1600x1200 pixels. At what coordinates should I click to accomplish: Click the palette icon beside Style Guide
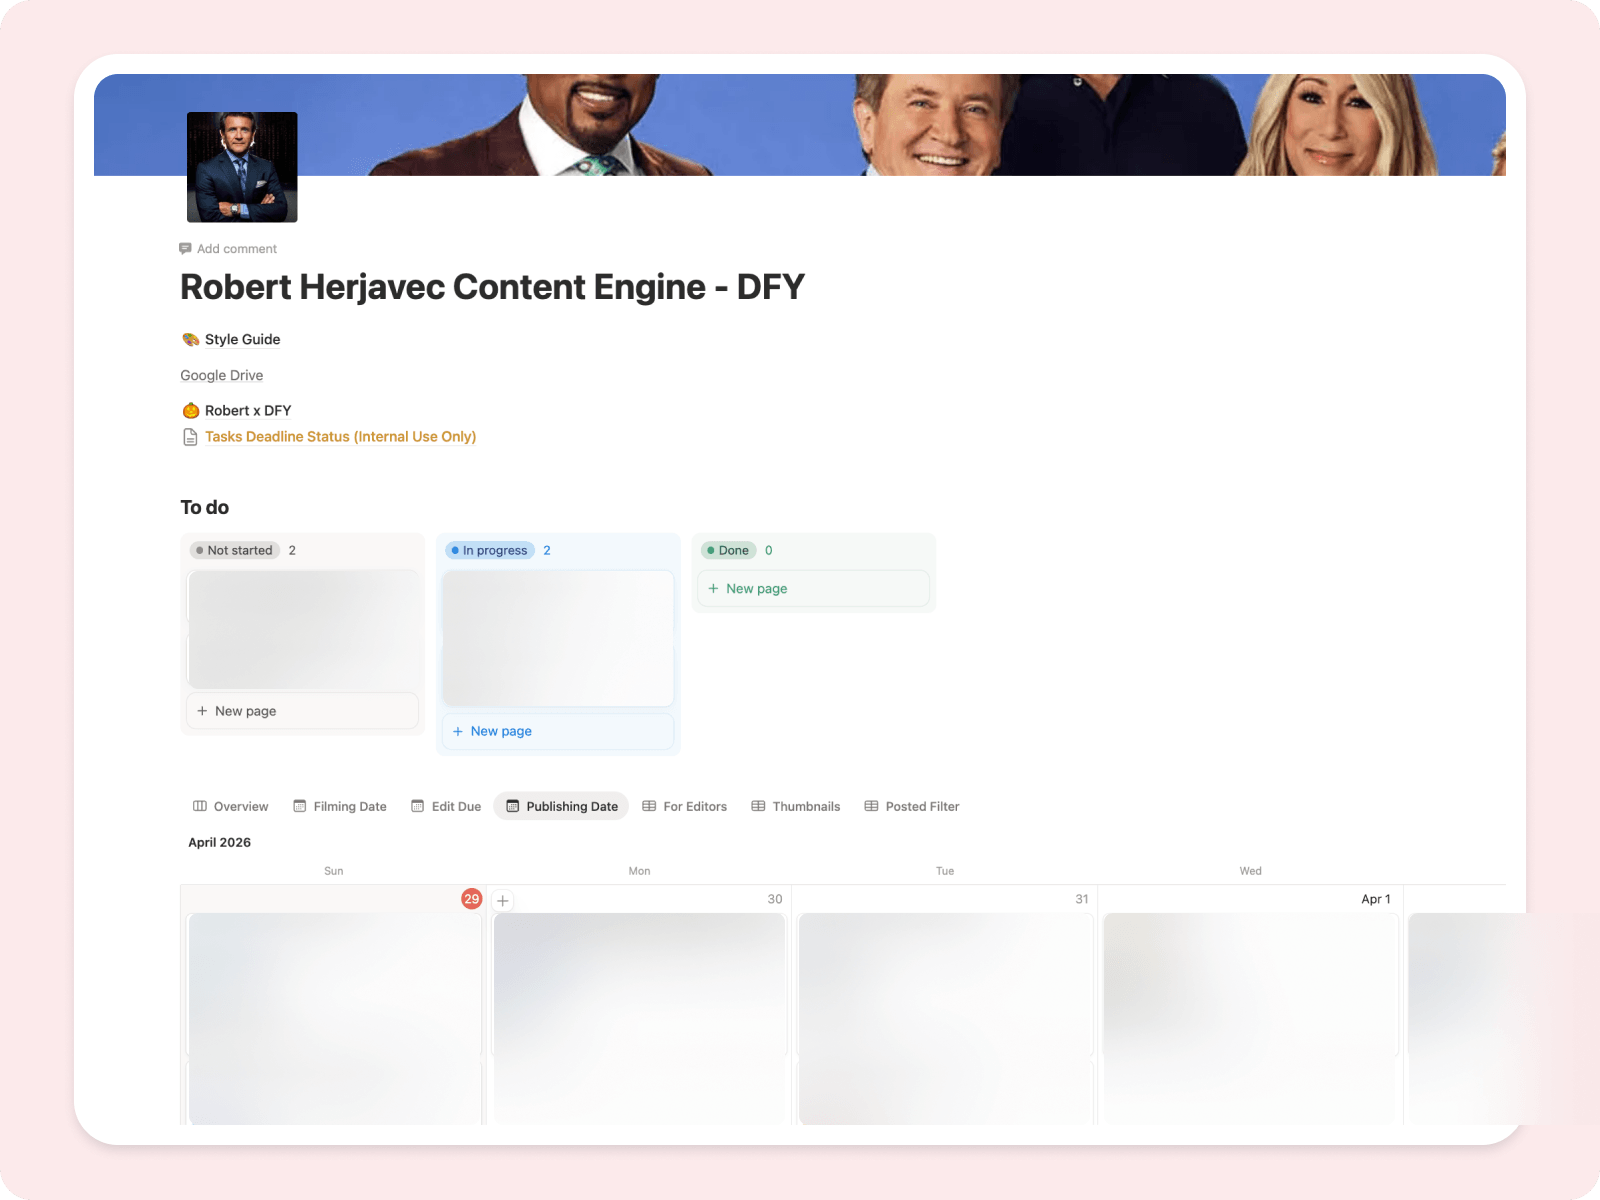coord(191,339)
